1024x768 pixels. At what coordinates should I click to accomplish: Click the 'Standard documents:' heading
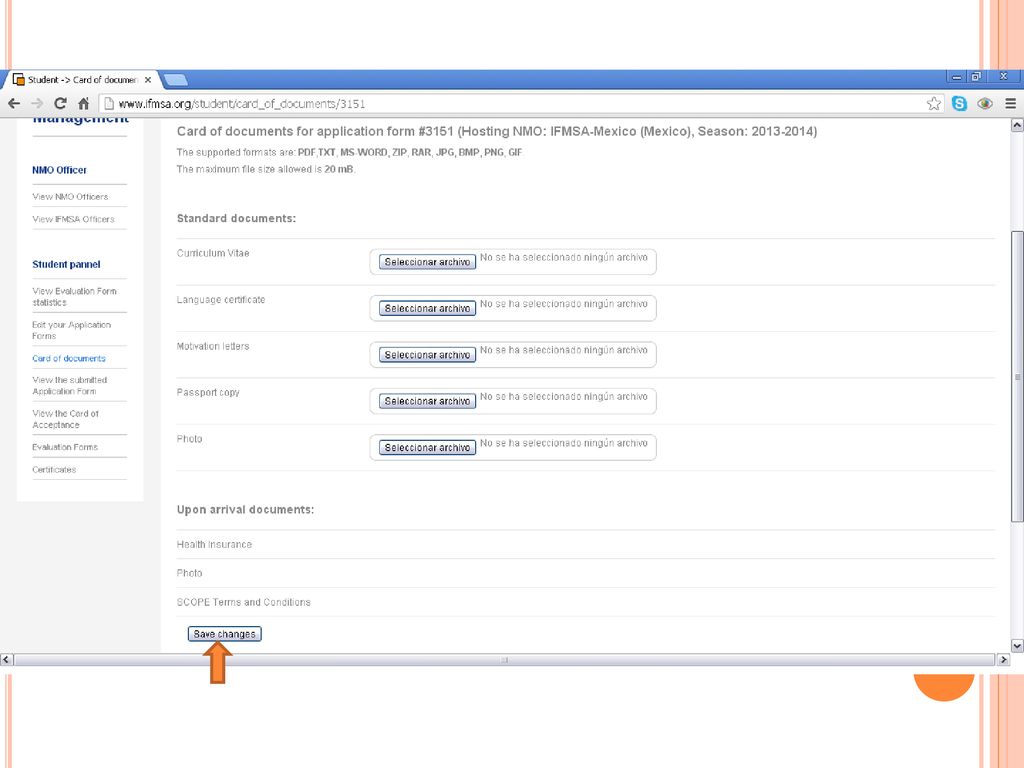236,218
